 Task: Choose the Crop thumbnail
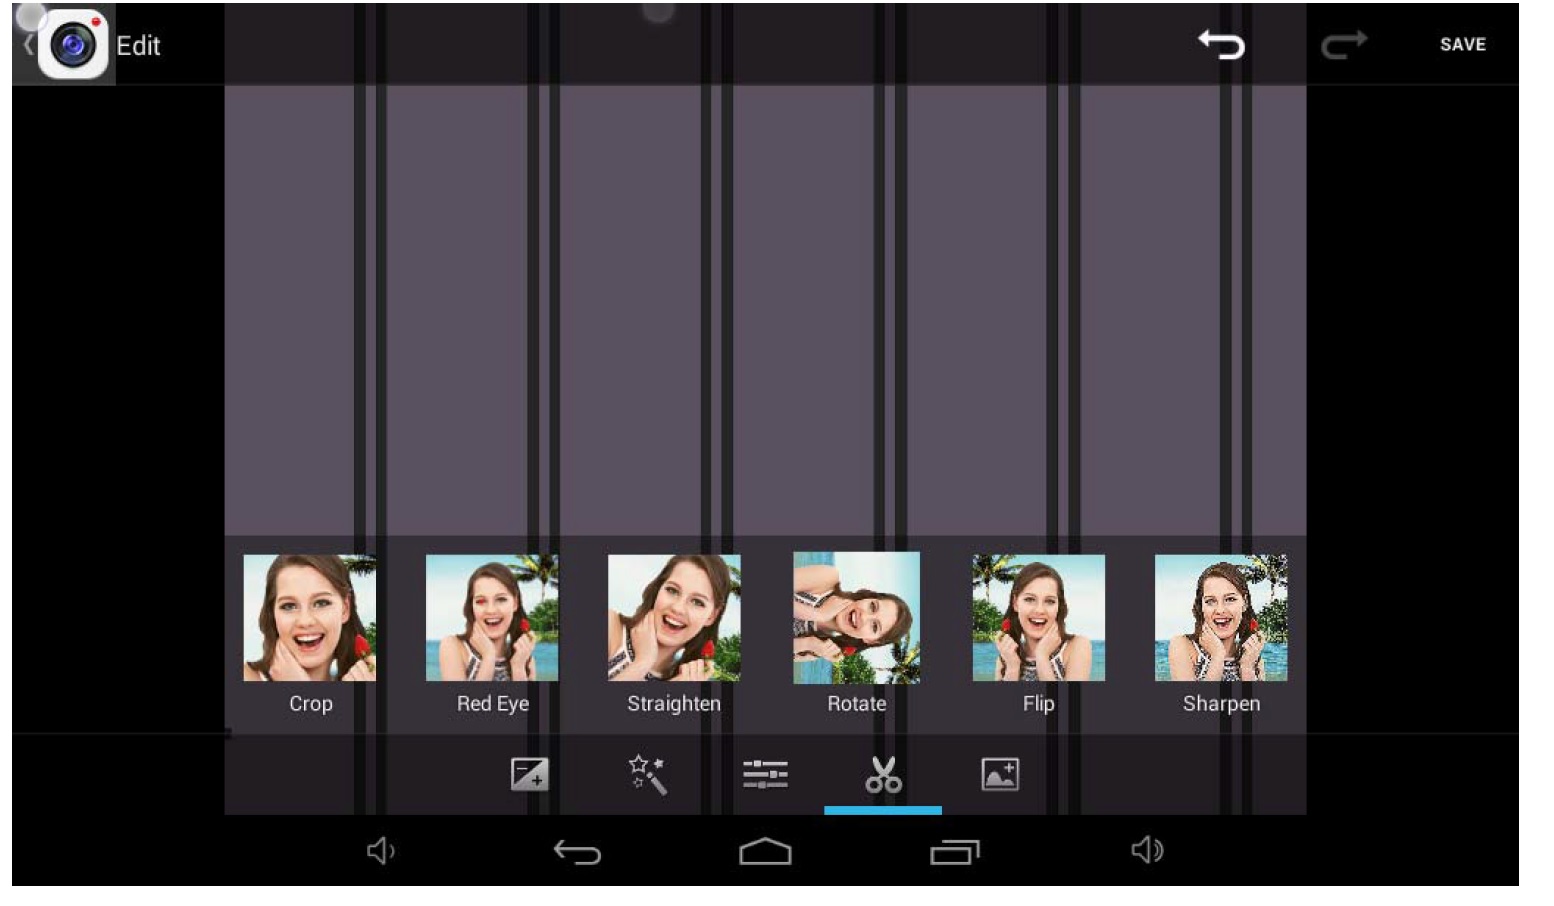(x=310, y=618)
